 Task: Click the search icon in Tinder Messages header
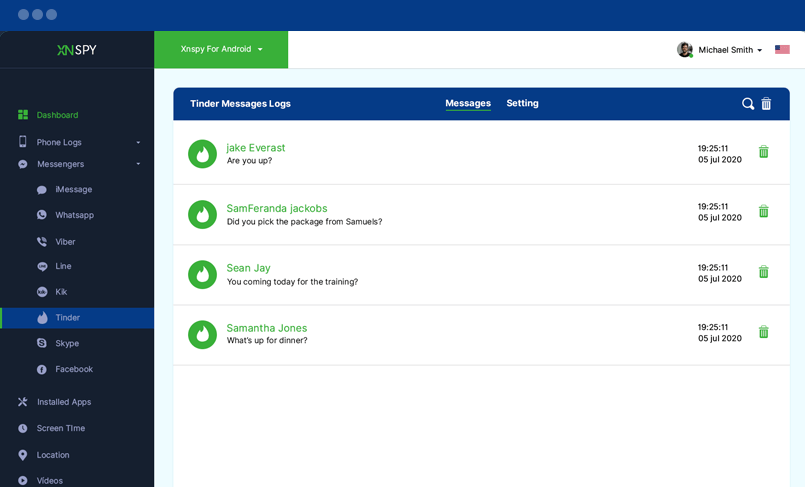click(747, 104)
